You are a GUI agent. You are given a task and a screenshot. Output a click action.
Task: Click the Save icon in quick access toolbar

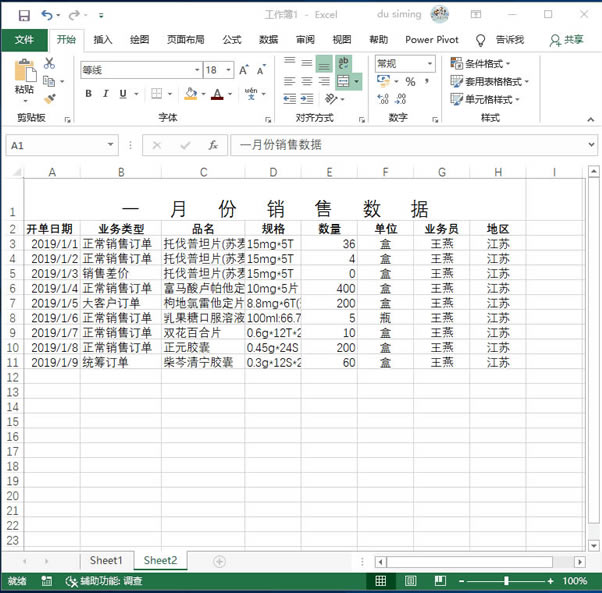[24, 15]
